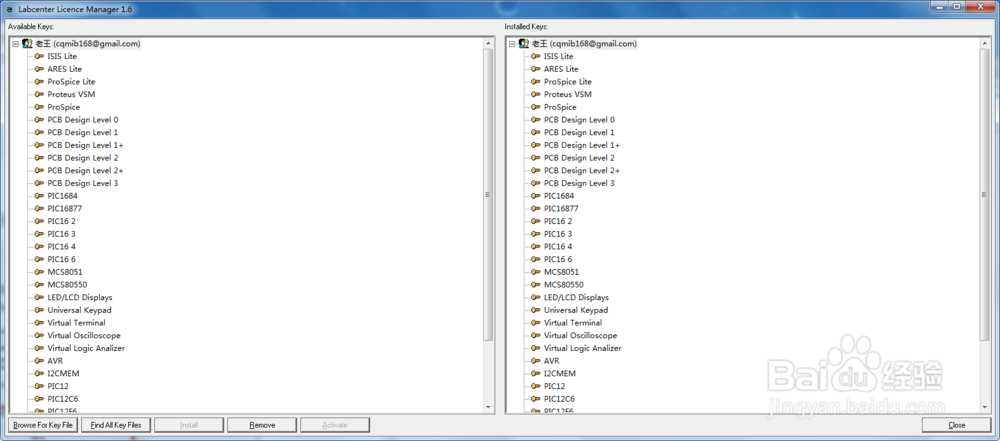This screenshot has height=441, width=1000.
Task: Click user icon of 老王 in Available Keys
Action: (27, 43)
